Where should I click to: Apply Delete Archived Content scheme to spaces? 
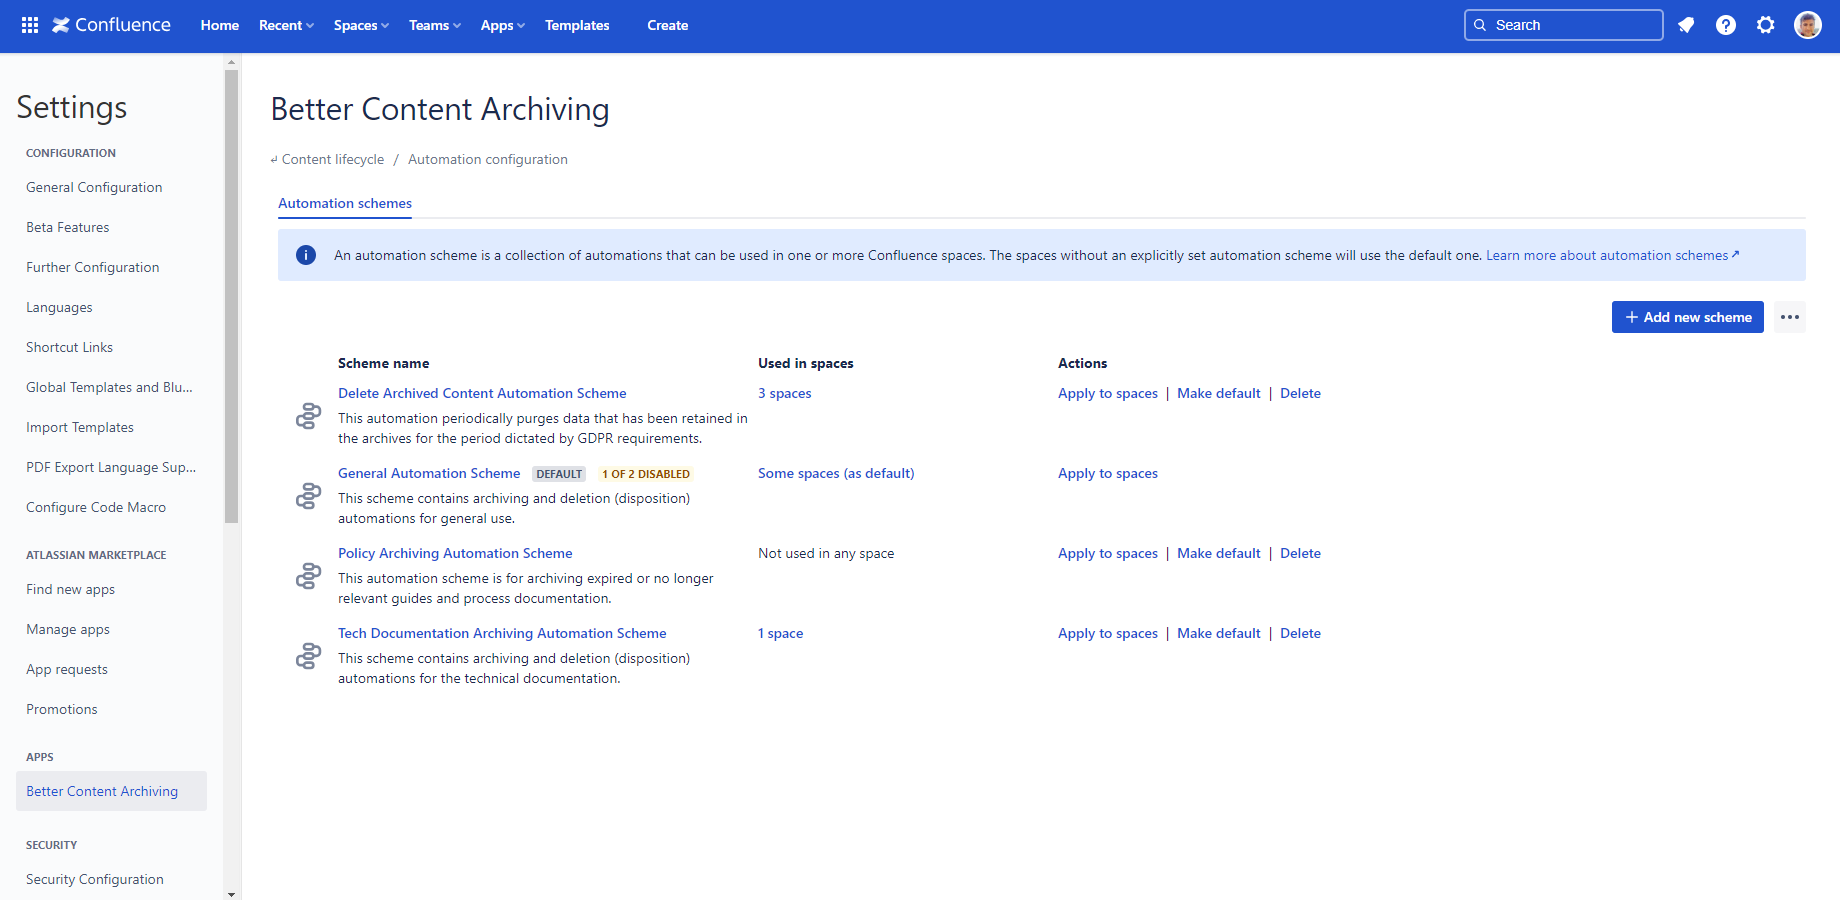pos(1108,393)
